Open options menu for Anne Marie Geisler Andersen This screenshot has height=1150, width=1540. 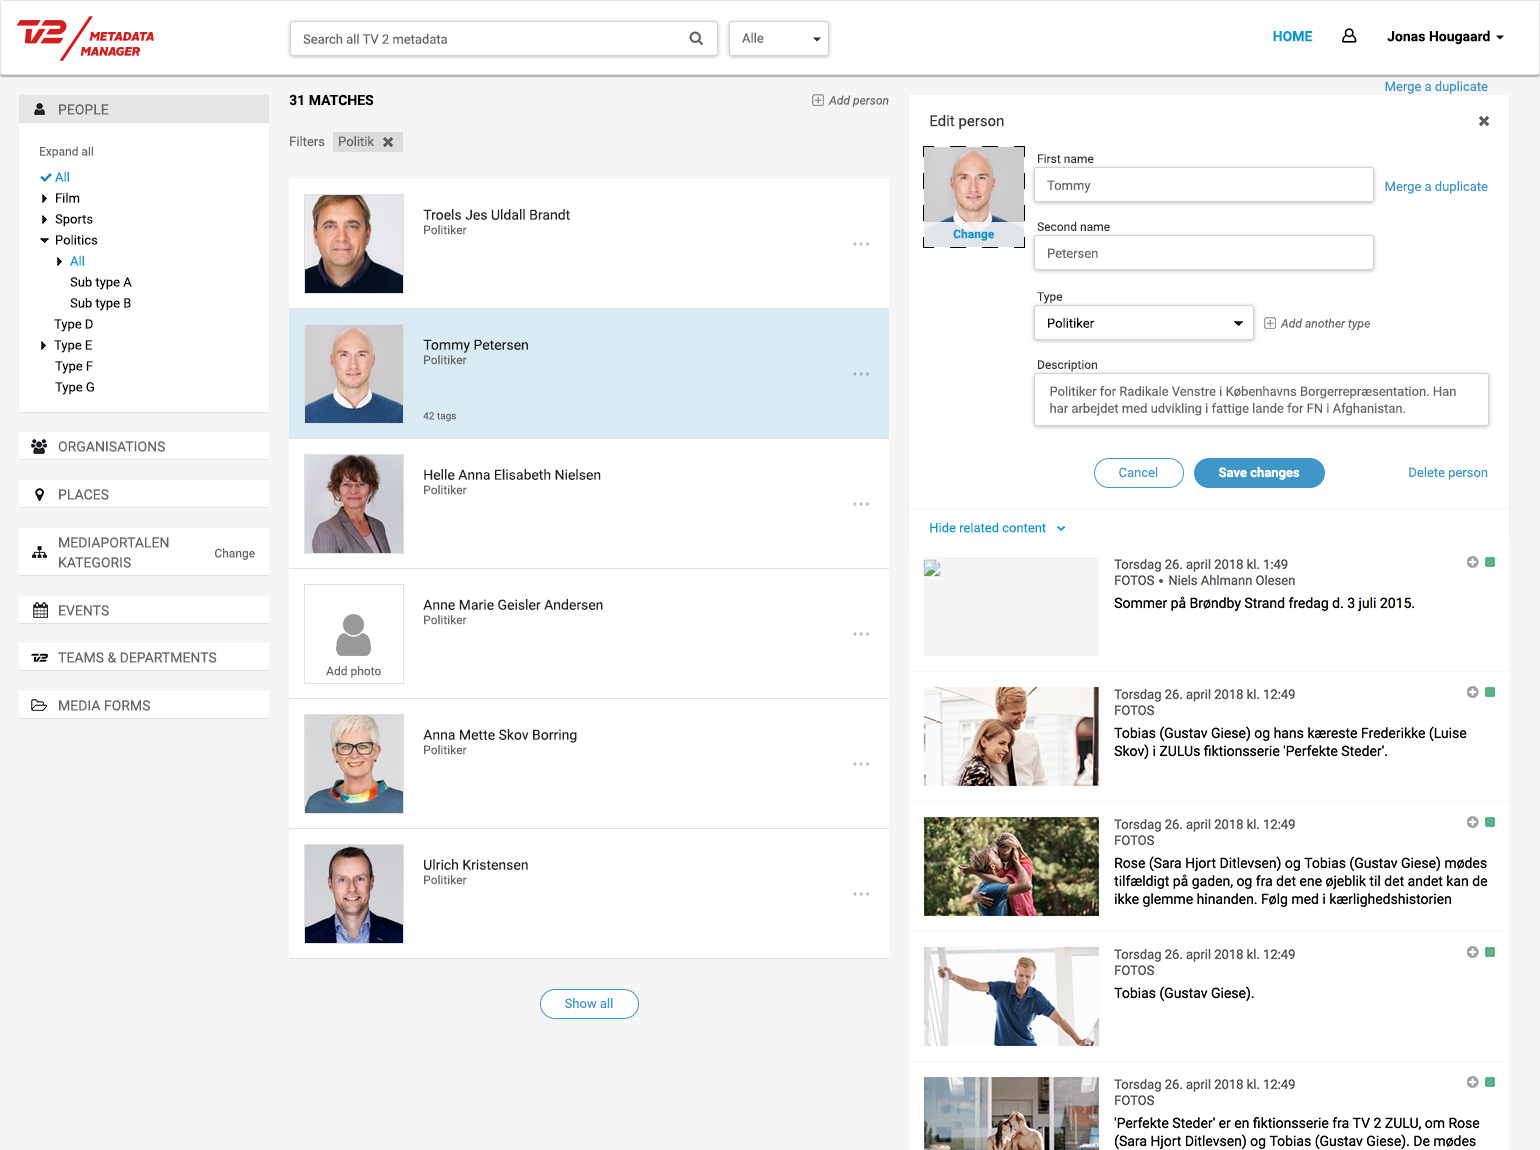(861, 634)
